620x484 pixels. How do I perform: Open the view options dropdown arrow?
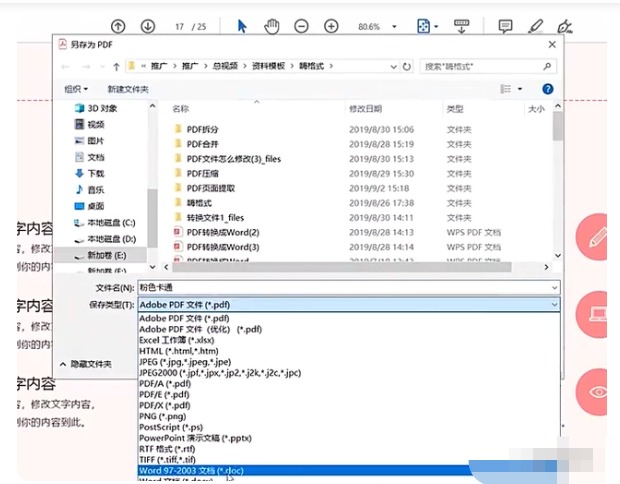[520, 89]
